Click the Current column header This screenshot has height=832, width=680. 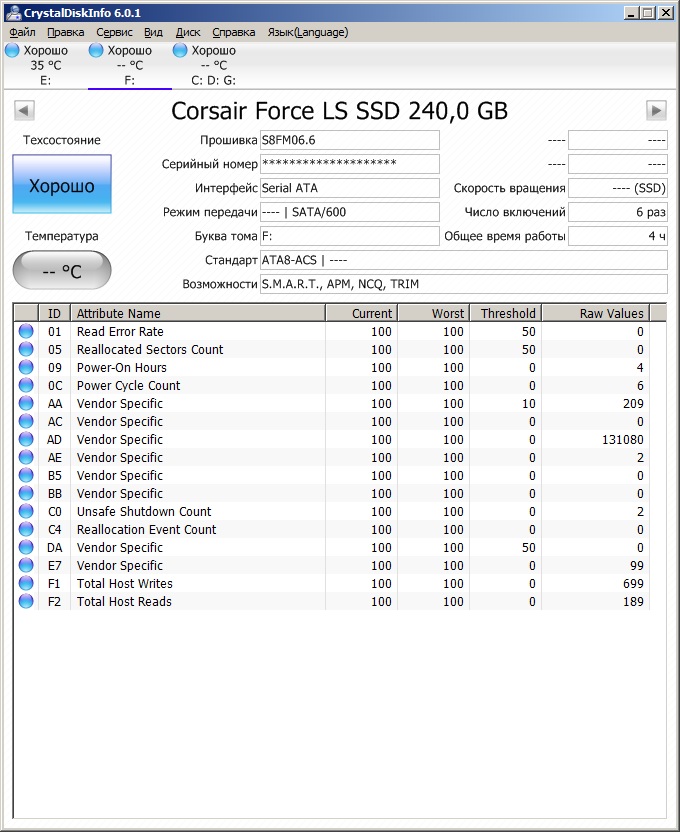point(362,313)
